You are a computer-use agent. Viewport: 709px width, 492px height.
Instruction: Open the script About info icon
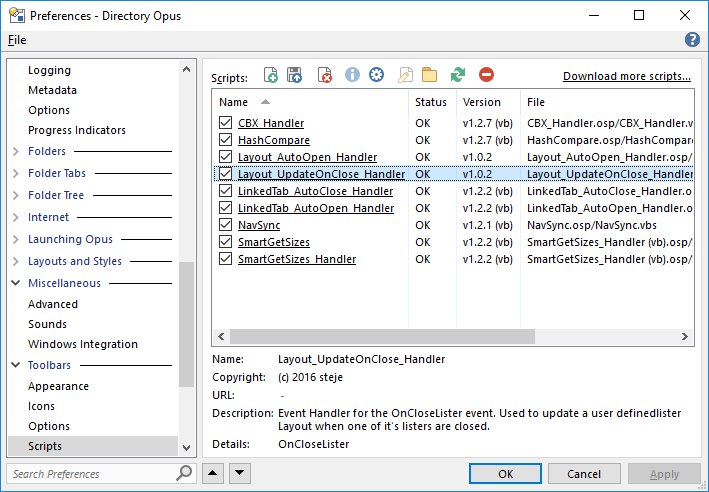(352, 75)
